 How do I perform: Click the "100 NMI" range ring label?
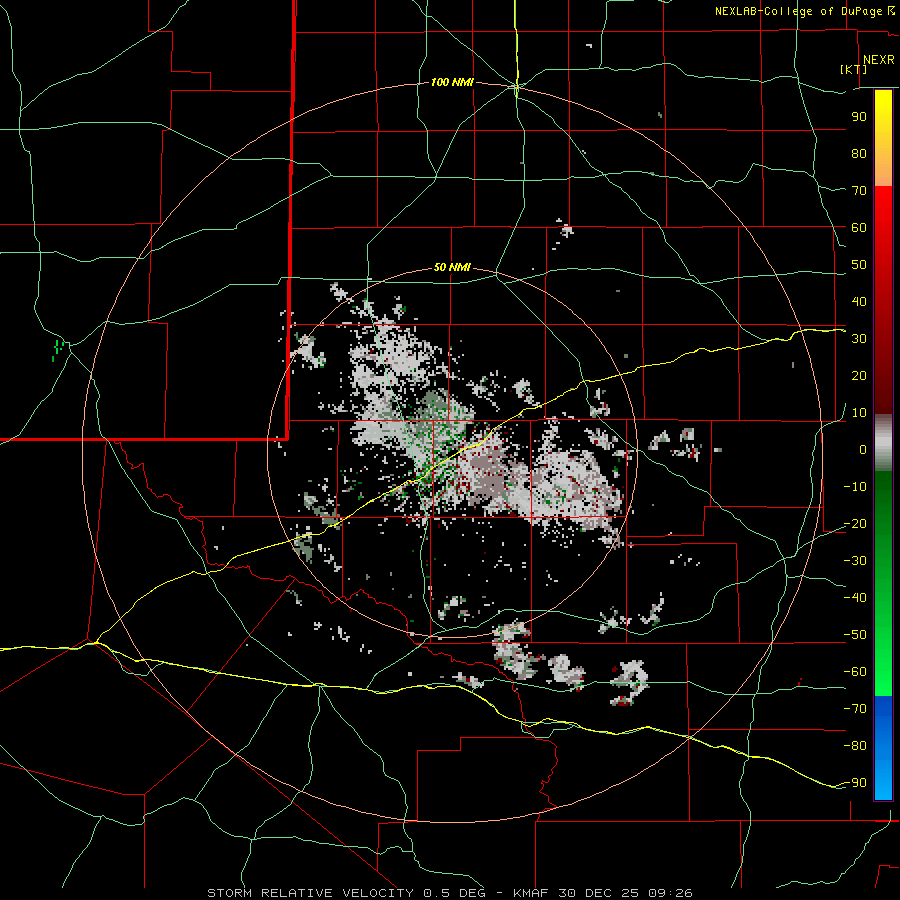(452, 83)
